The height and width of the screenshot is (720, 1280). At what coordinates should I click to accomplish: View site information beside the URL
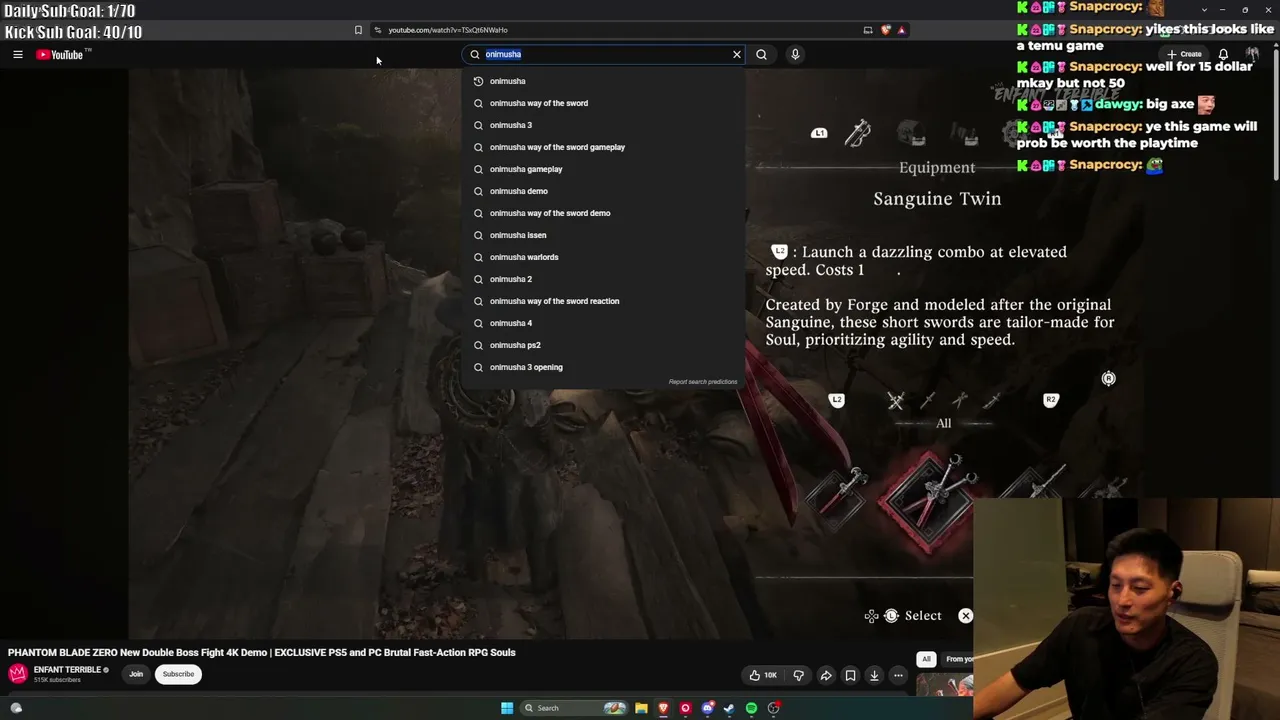coord(377,30)
